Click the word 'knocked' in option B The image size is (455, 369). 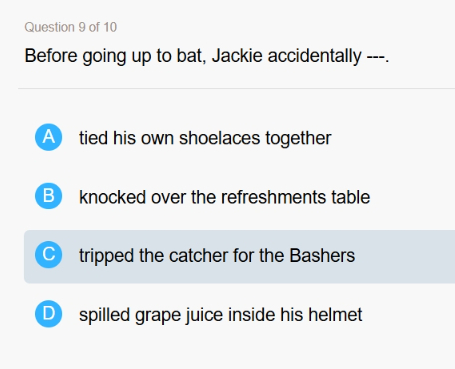pos(112,197)
